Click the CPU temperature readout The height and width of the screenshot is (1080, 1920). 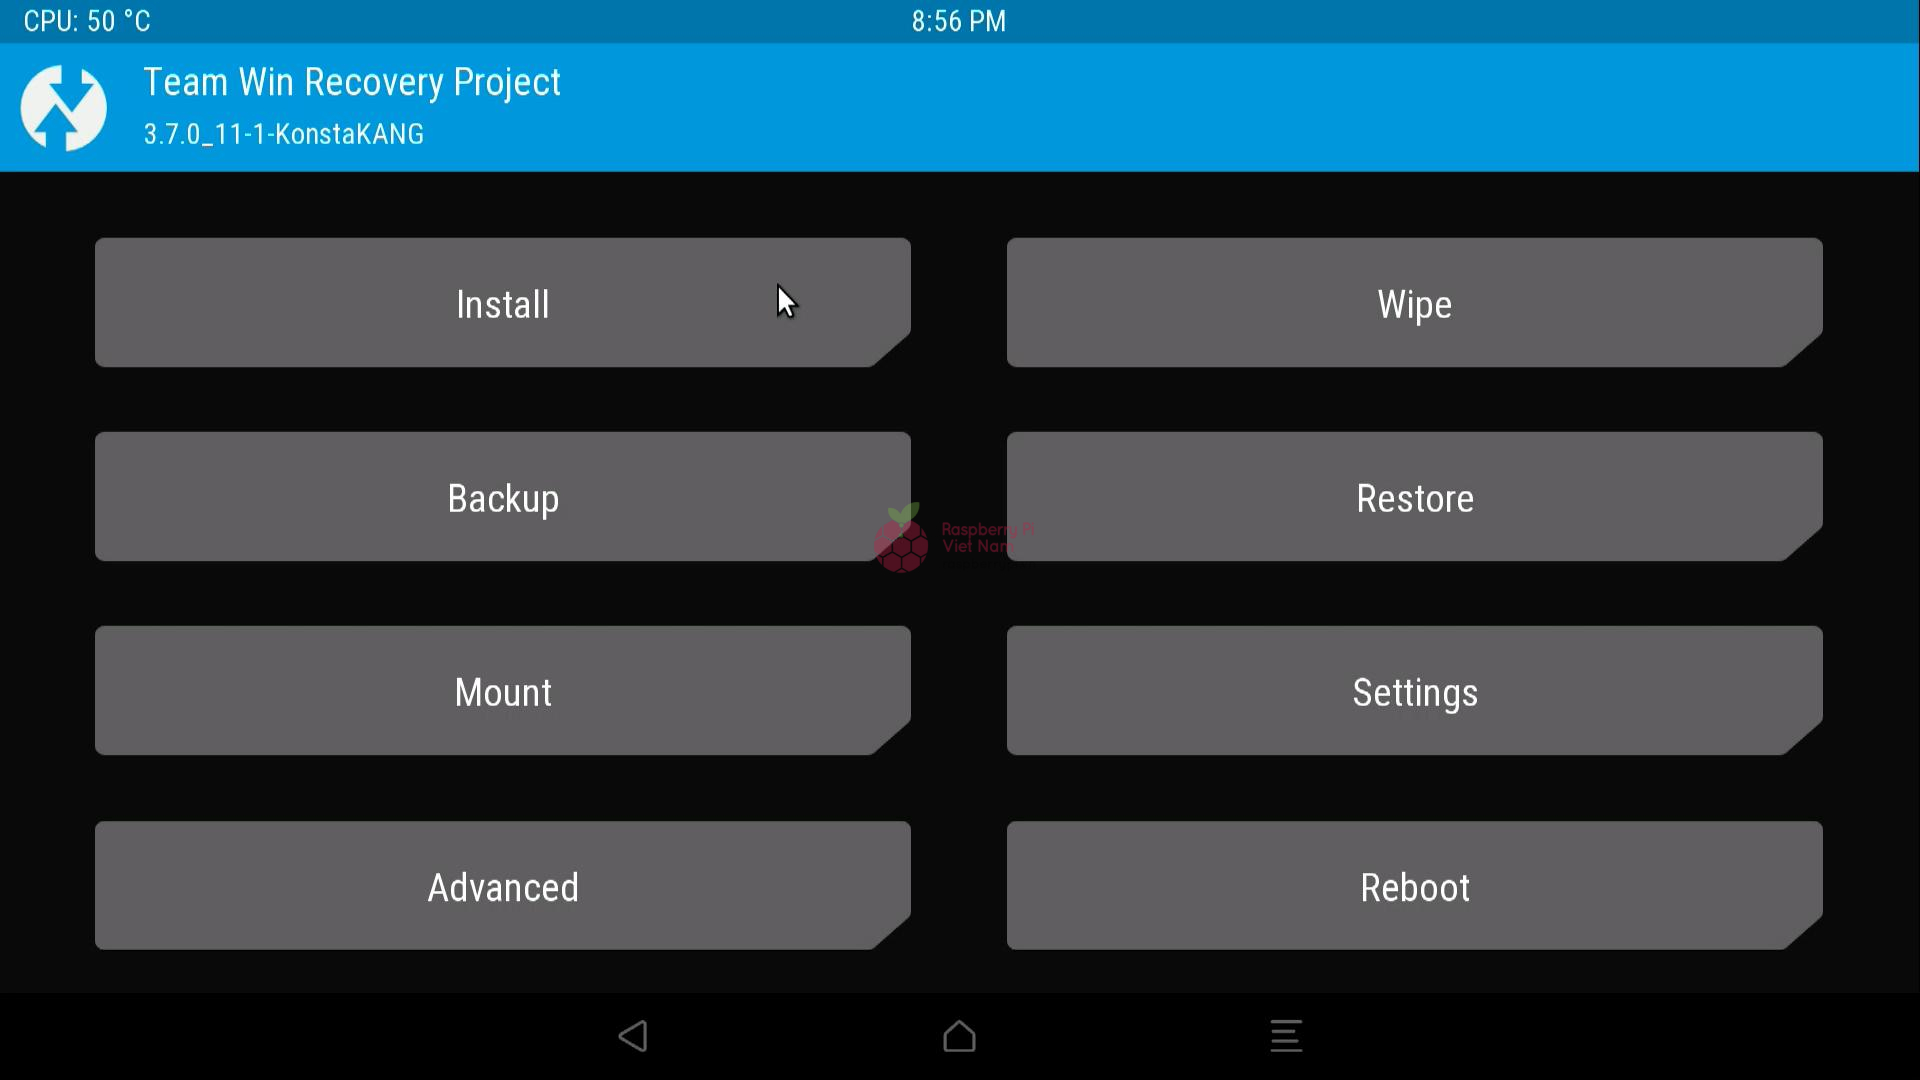click(87, 21)
